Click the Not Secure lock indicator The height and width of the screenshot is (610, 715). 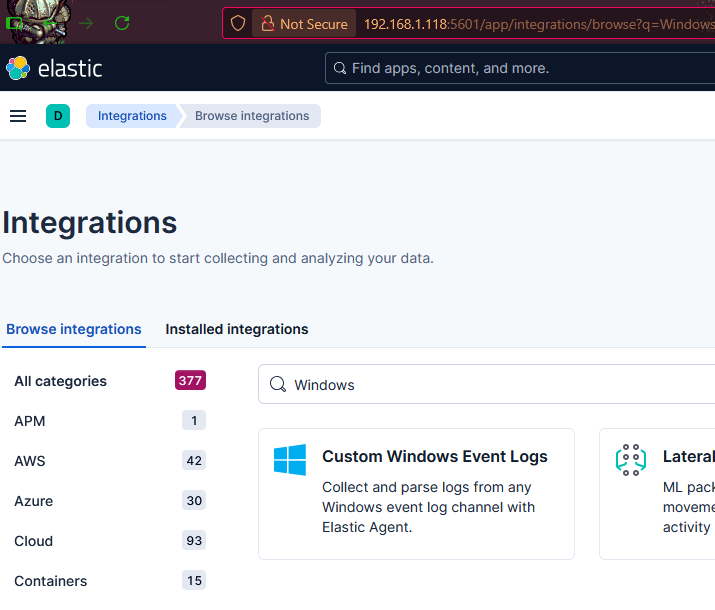pyautogui.click(x=304, y=24)
